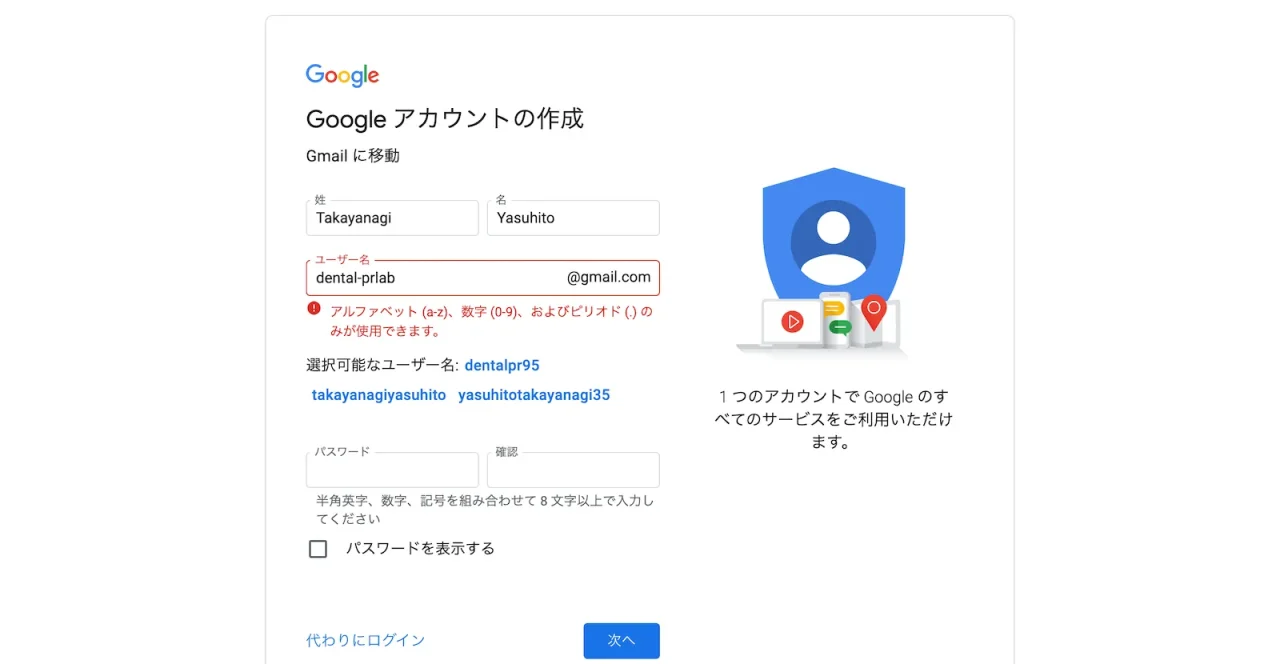This screenshot has height=664, width=1280.
Task: Click the パスワード input field
Action: pyautogui.click(x=391, y=469)
